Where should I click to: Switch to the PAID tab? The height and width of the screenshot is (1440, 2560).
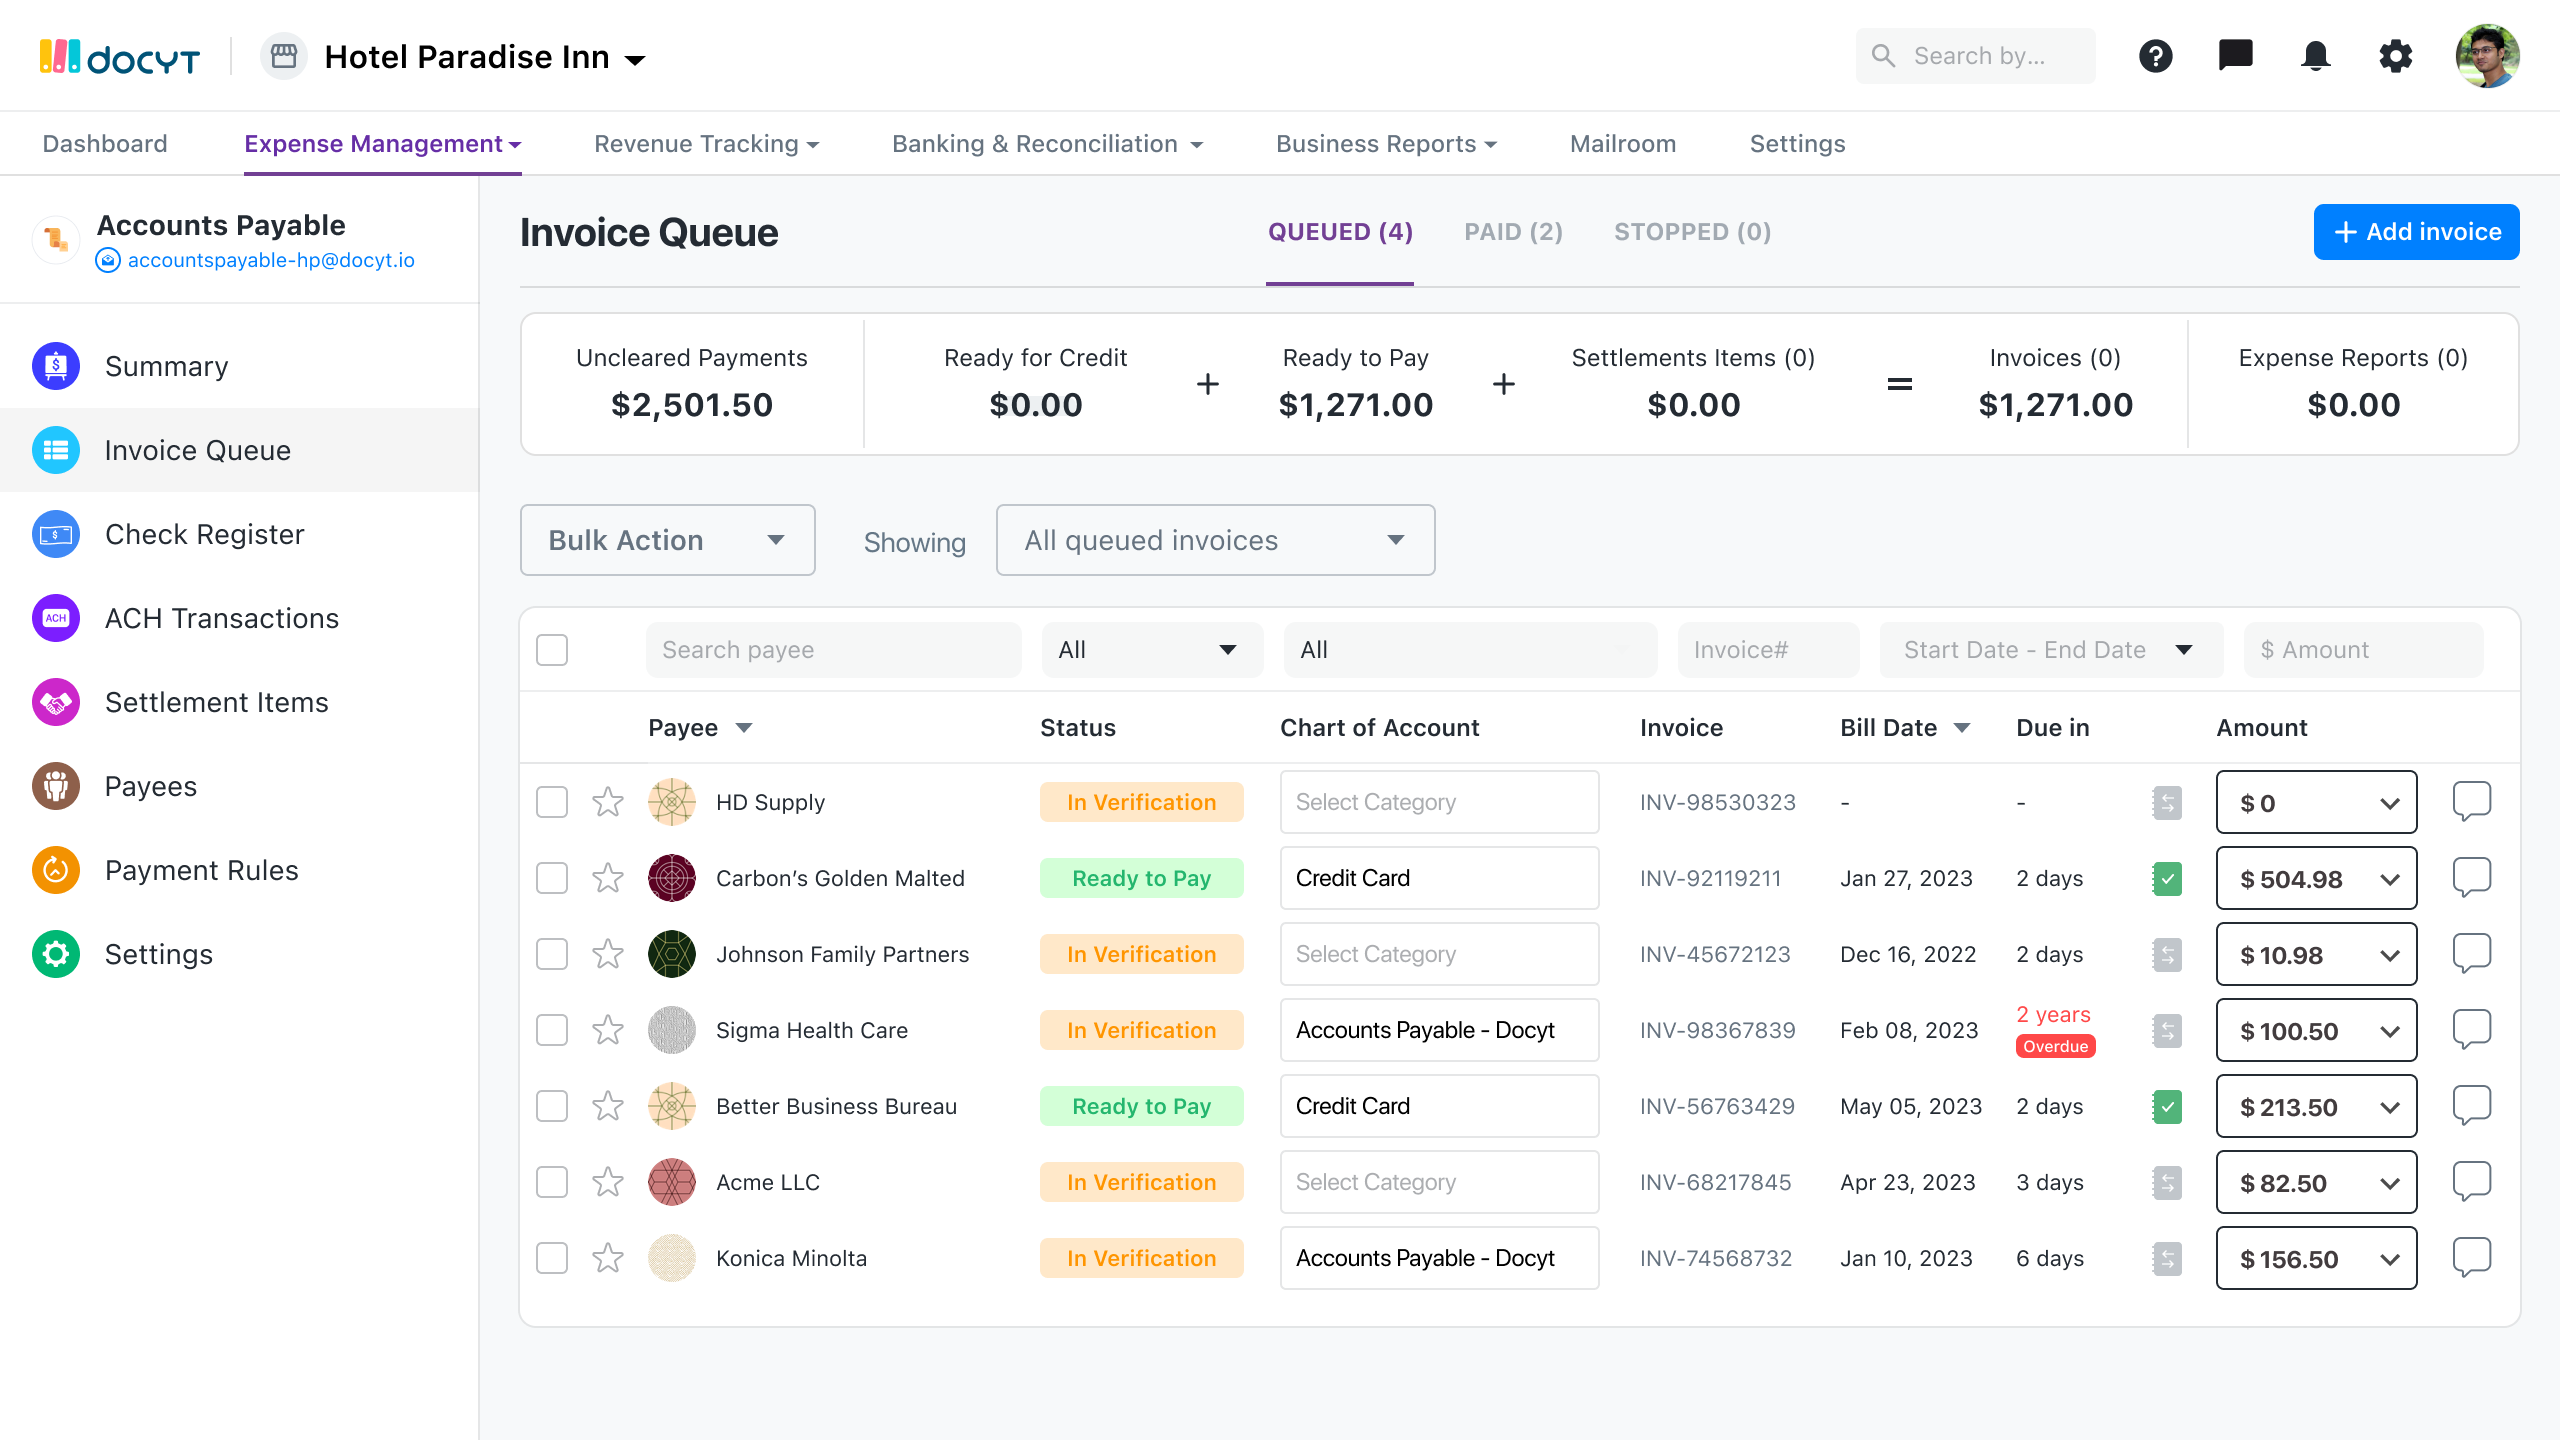point(1512,232)
